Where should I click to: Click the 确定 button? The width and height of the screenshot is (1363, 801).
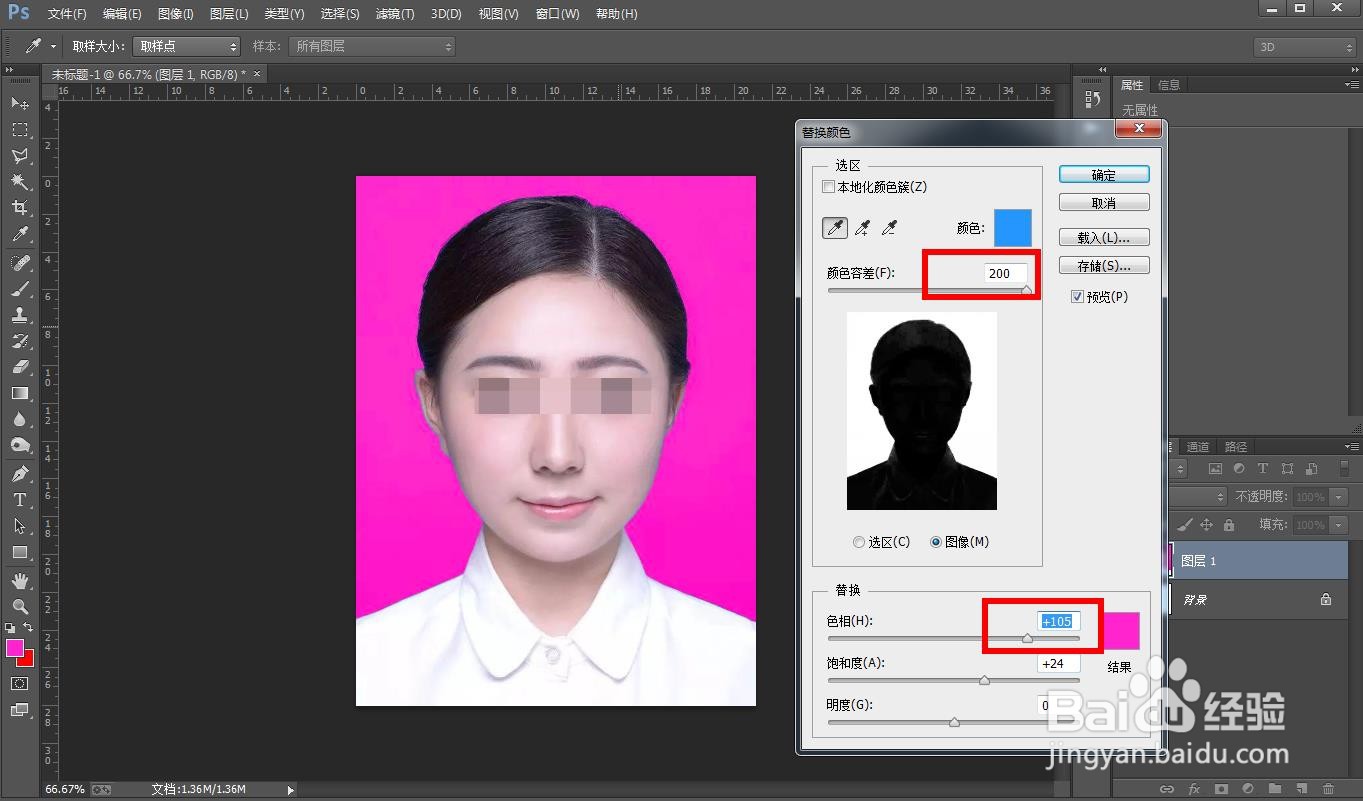coord(1104,175)
